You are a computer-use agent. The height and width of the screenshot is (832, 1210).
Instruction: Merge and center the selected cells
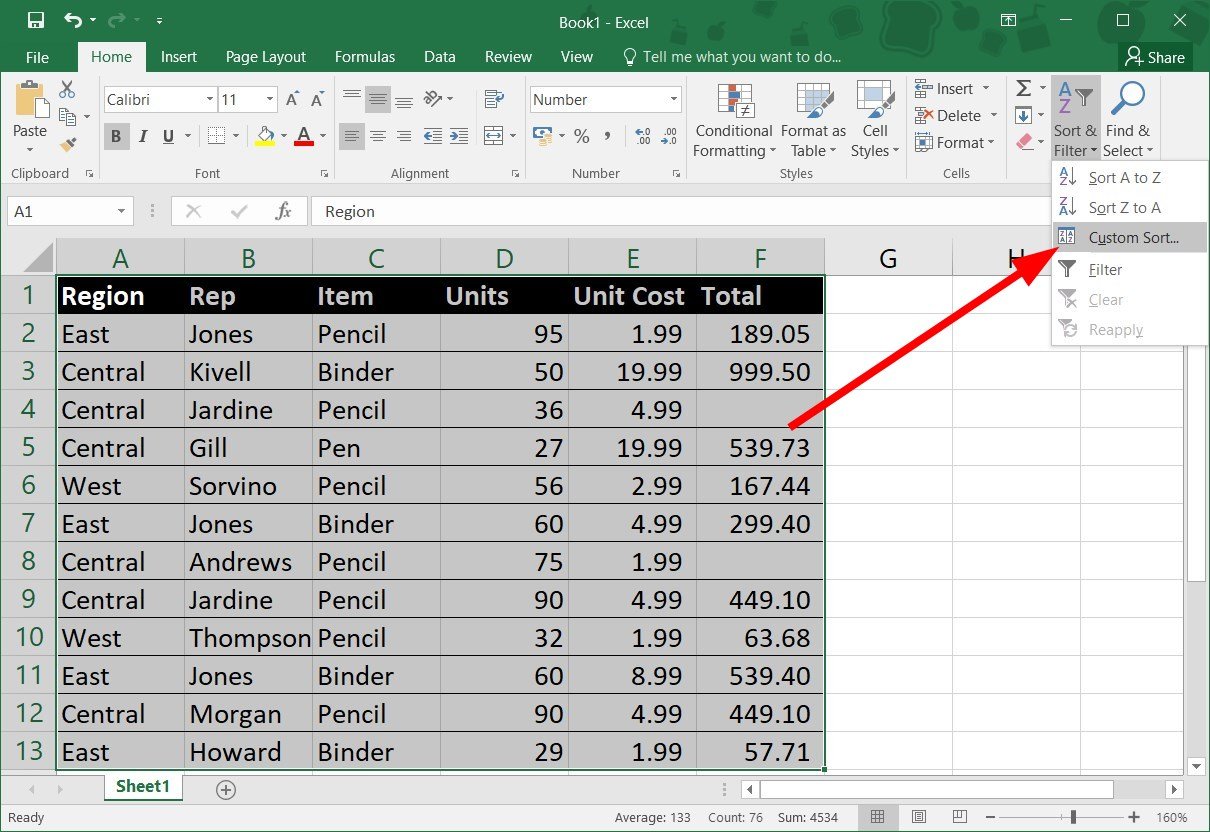493,136
